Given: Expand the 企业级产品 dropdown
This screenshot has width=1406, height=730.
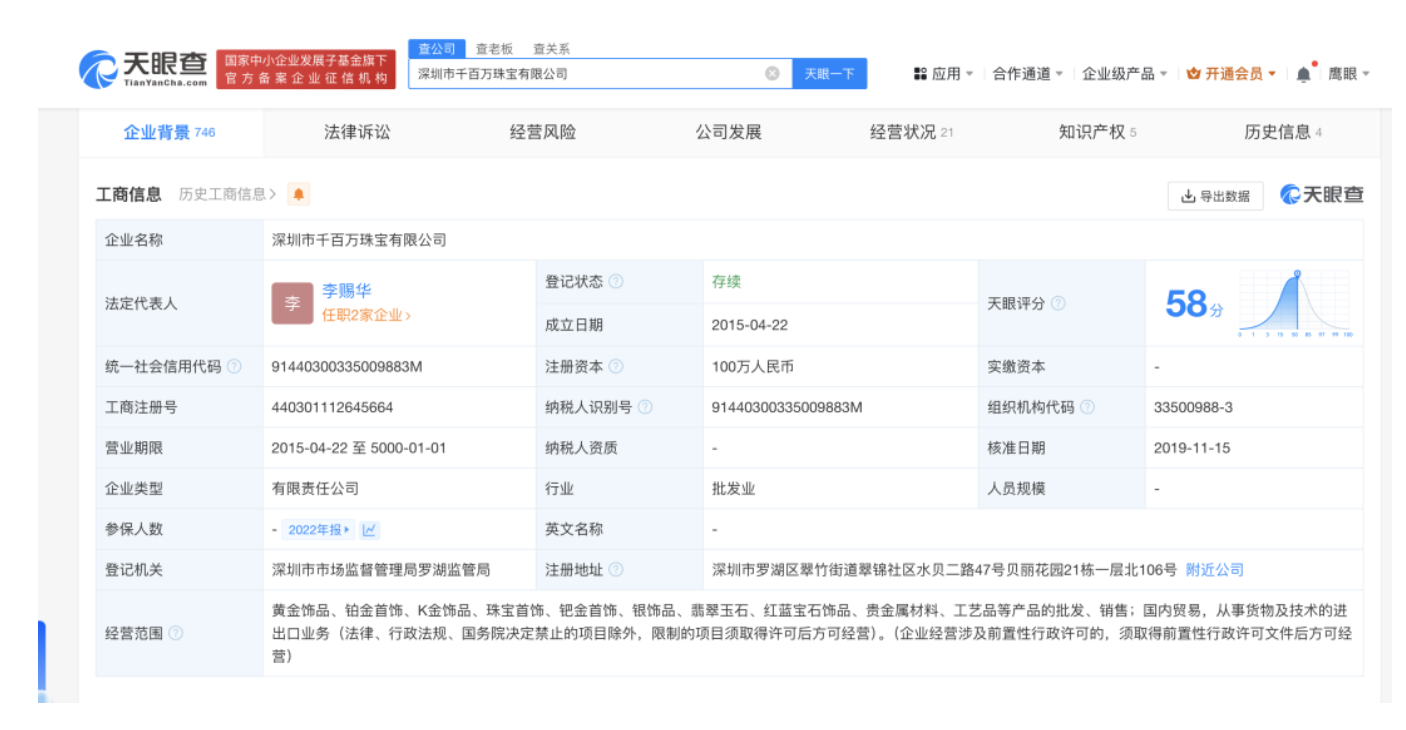Looking at the screenshot, I should pyautogui.click(x=1124, y=74).
